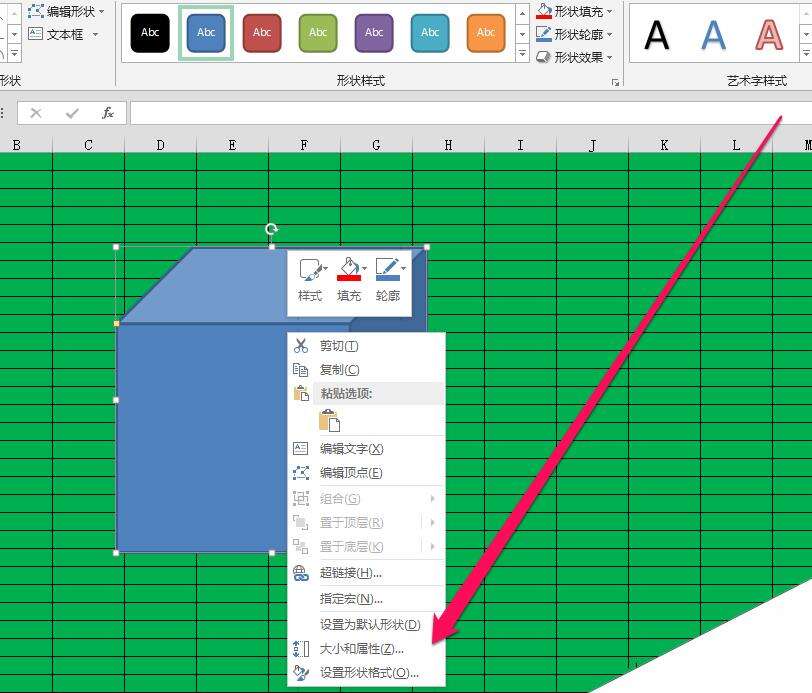Click the scissors cut icon
The height and width of the screenshot is (693, 812).
[x=301, y=345]
